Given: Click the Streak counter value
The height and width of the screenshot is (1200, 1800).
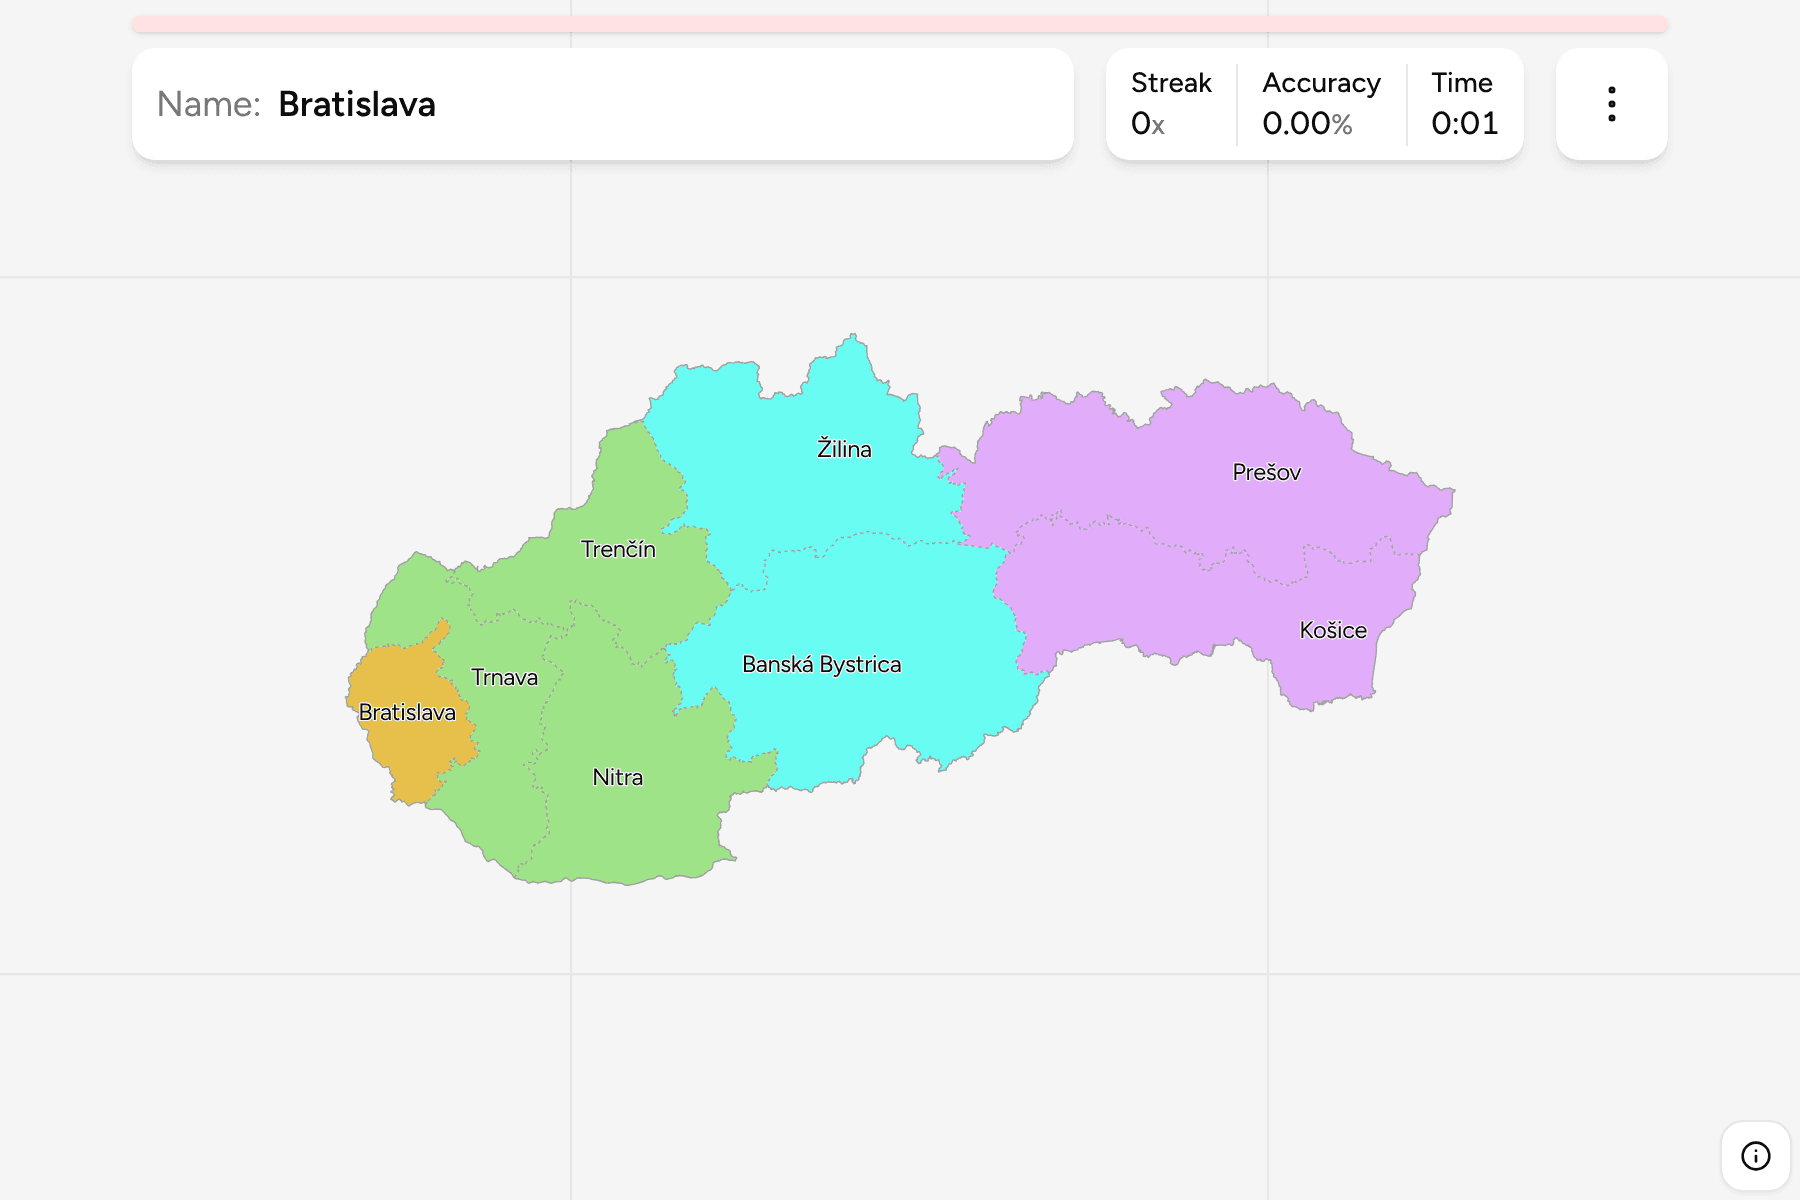Looking at the screenshot, I should coord(1148,124).
